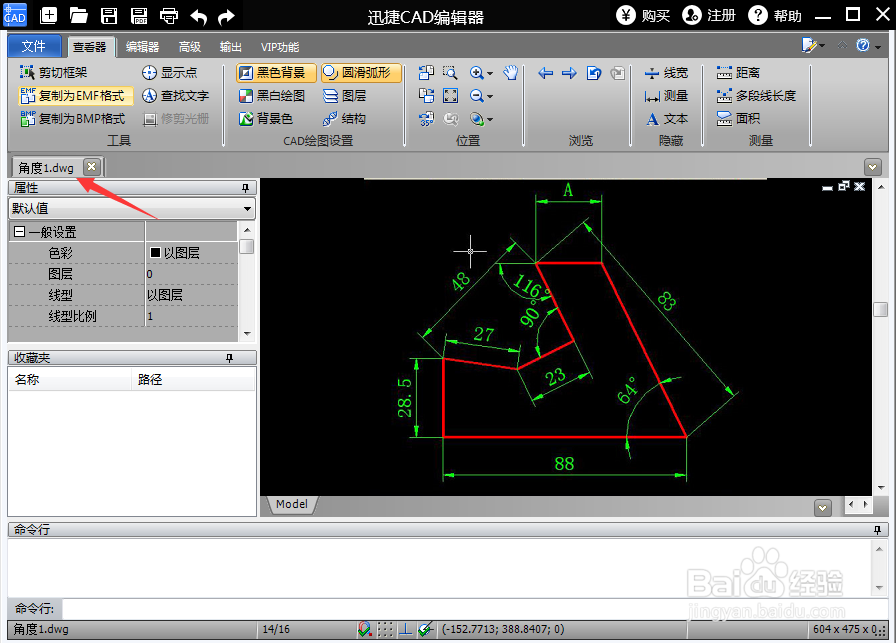The image size is (896, 643).
Task: Click the rotate pages right icon
Action: coord(426,95)
